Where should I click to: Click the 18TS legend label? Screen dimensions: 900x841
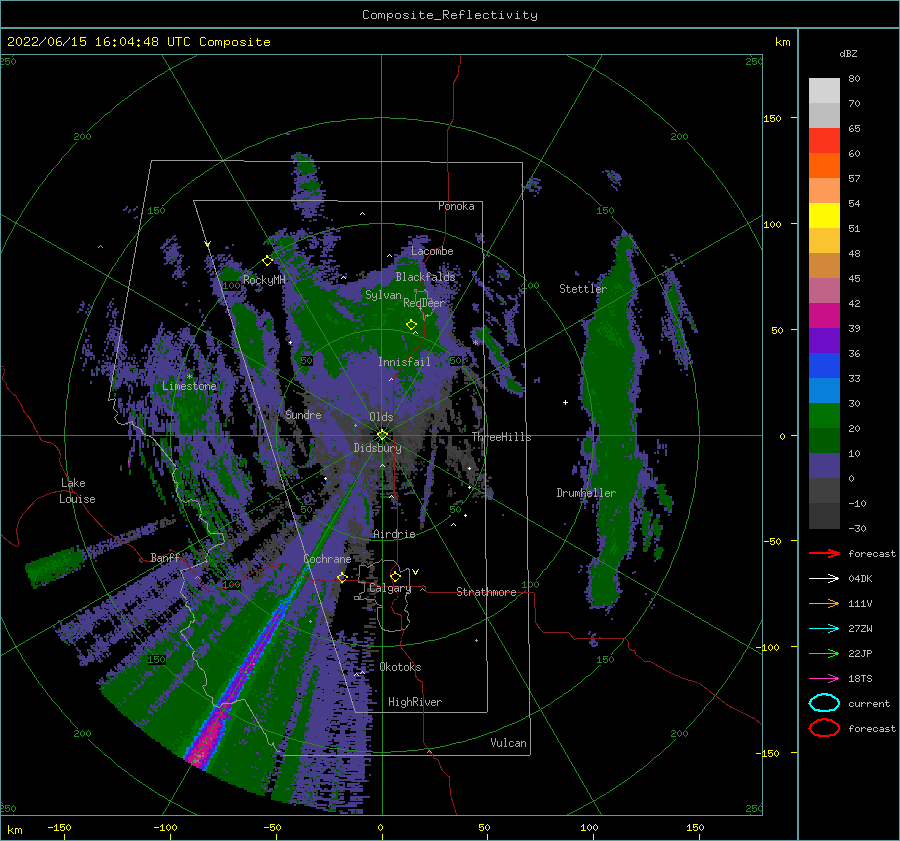click(860, 679)
